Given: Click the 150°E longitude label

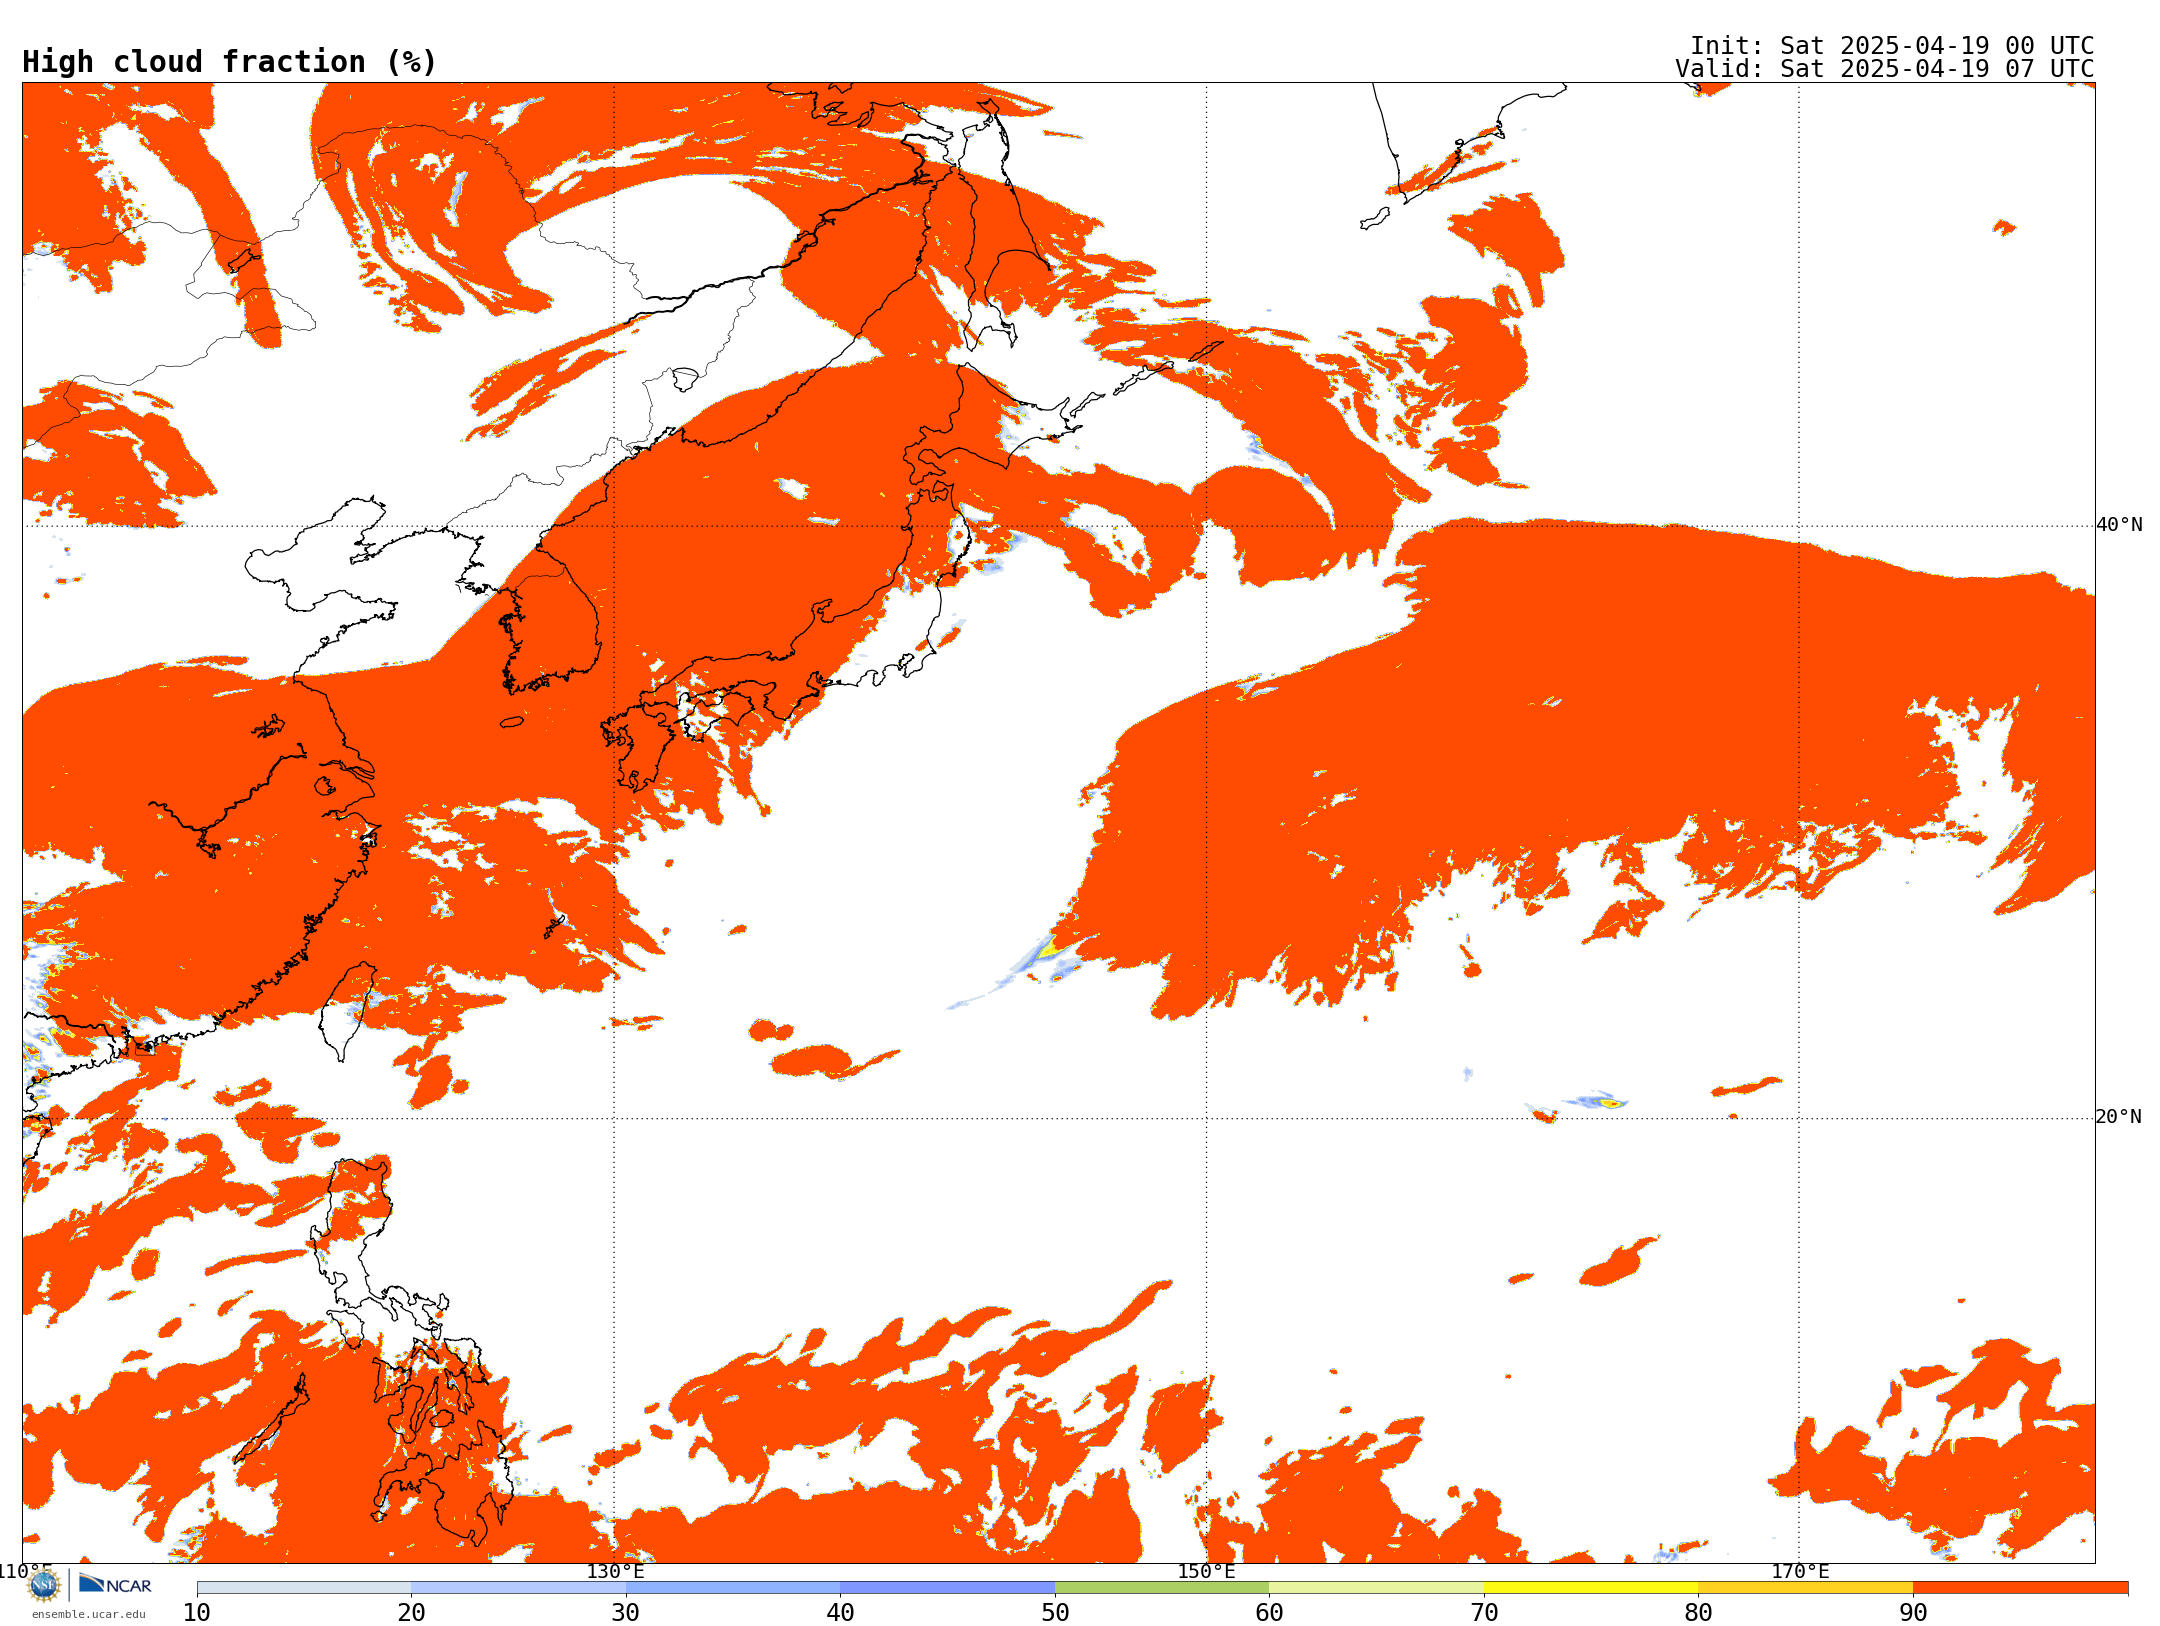Looking at the screenshot, I should click(1207, 1572).
